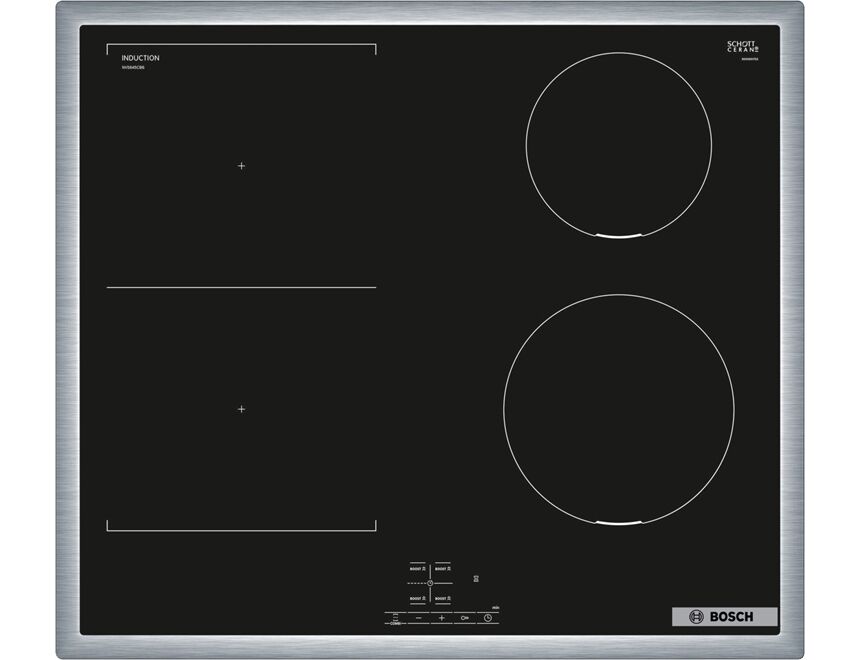Click the cross marker in upper-left zone
This screenshot has width=860, height=660.
(x=241, y=166)
